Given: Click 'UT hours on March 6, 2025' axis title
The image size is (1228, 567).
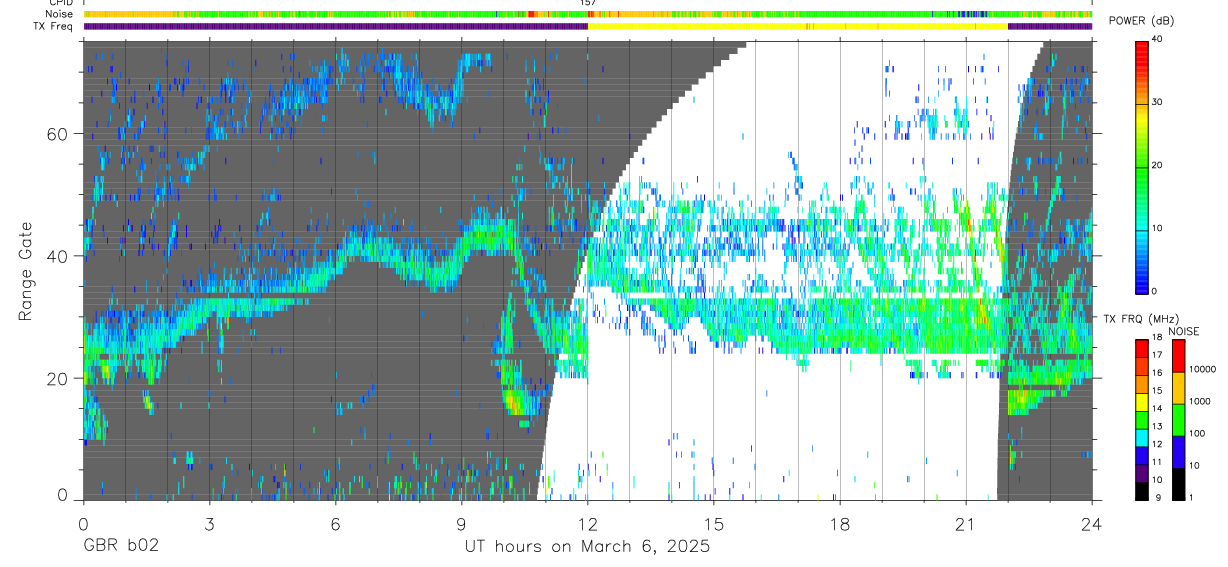Looking at the screenshot, I should (x=587, y=547).
